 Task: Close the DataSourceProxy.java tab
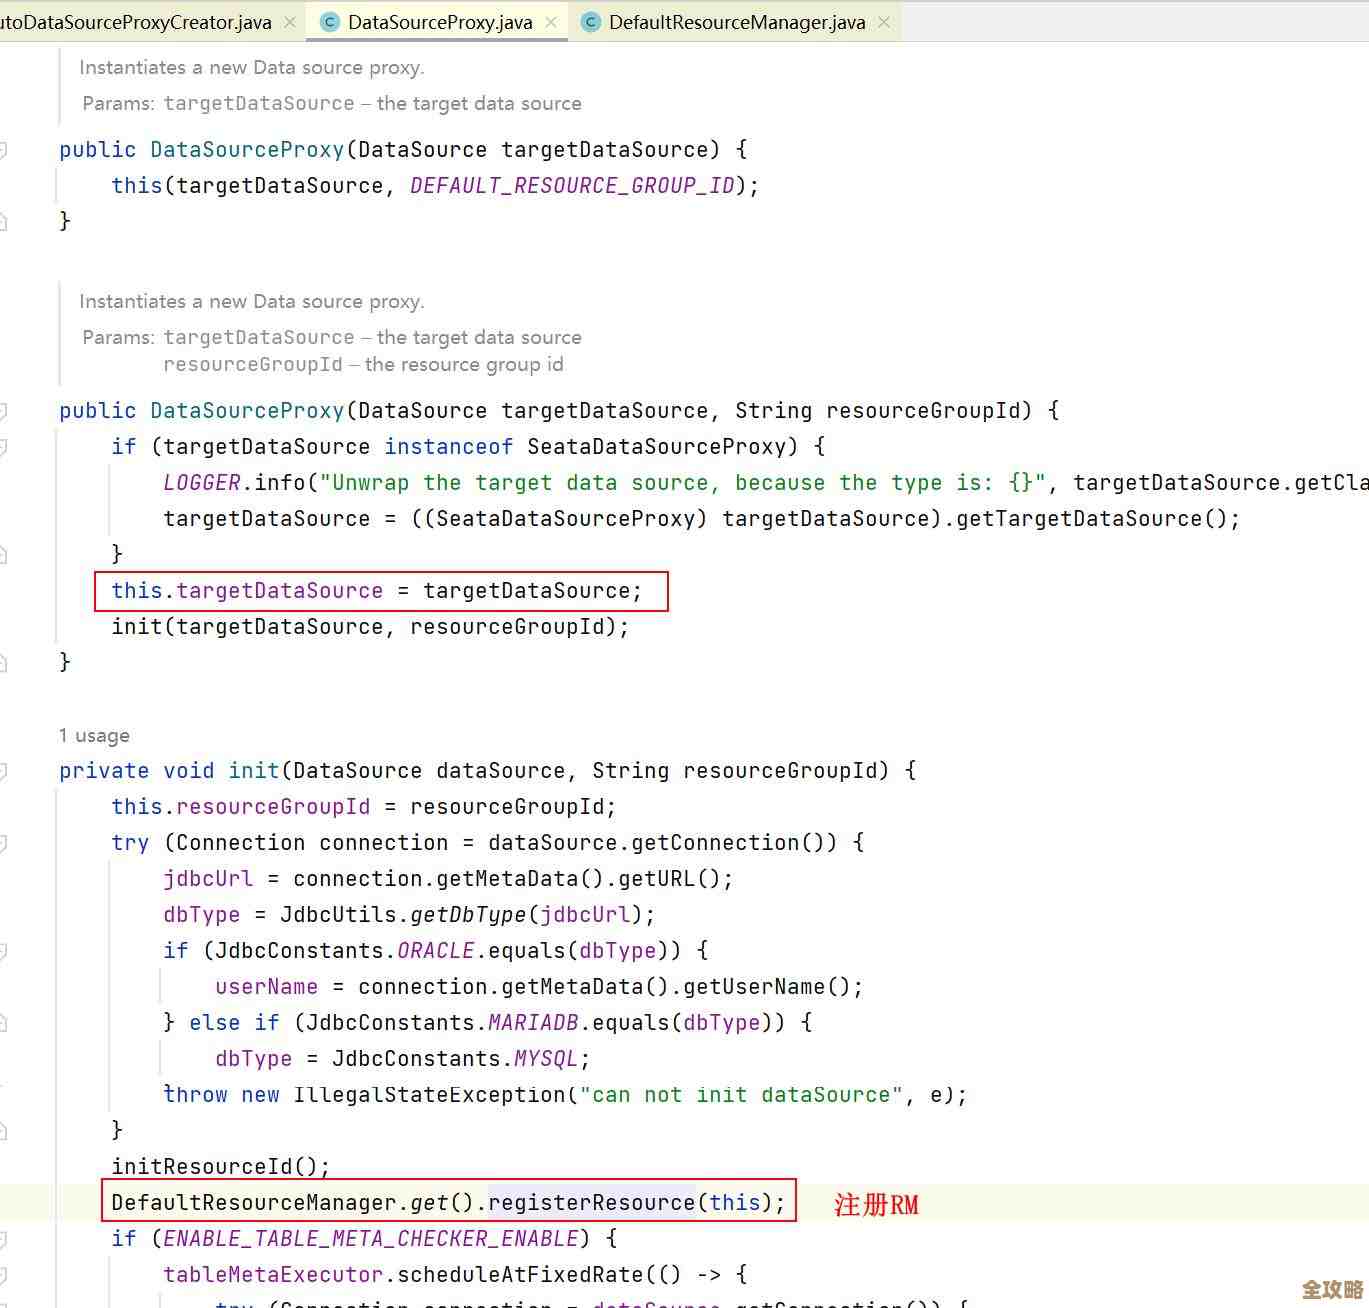click(551, 22)
